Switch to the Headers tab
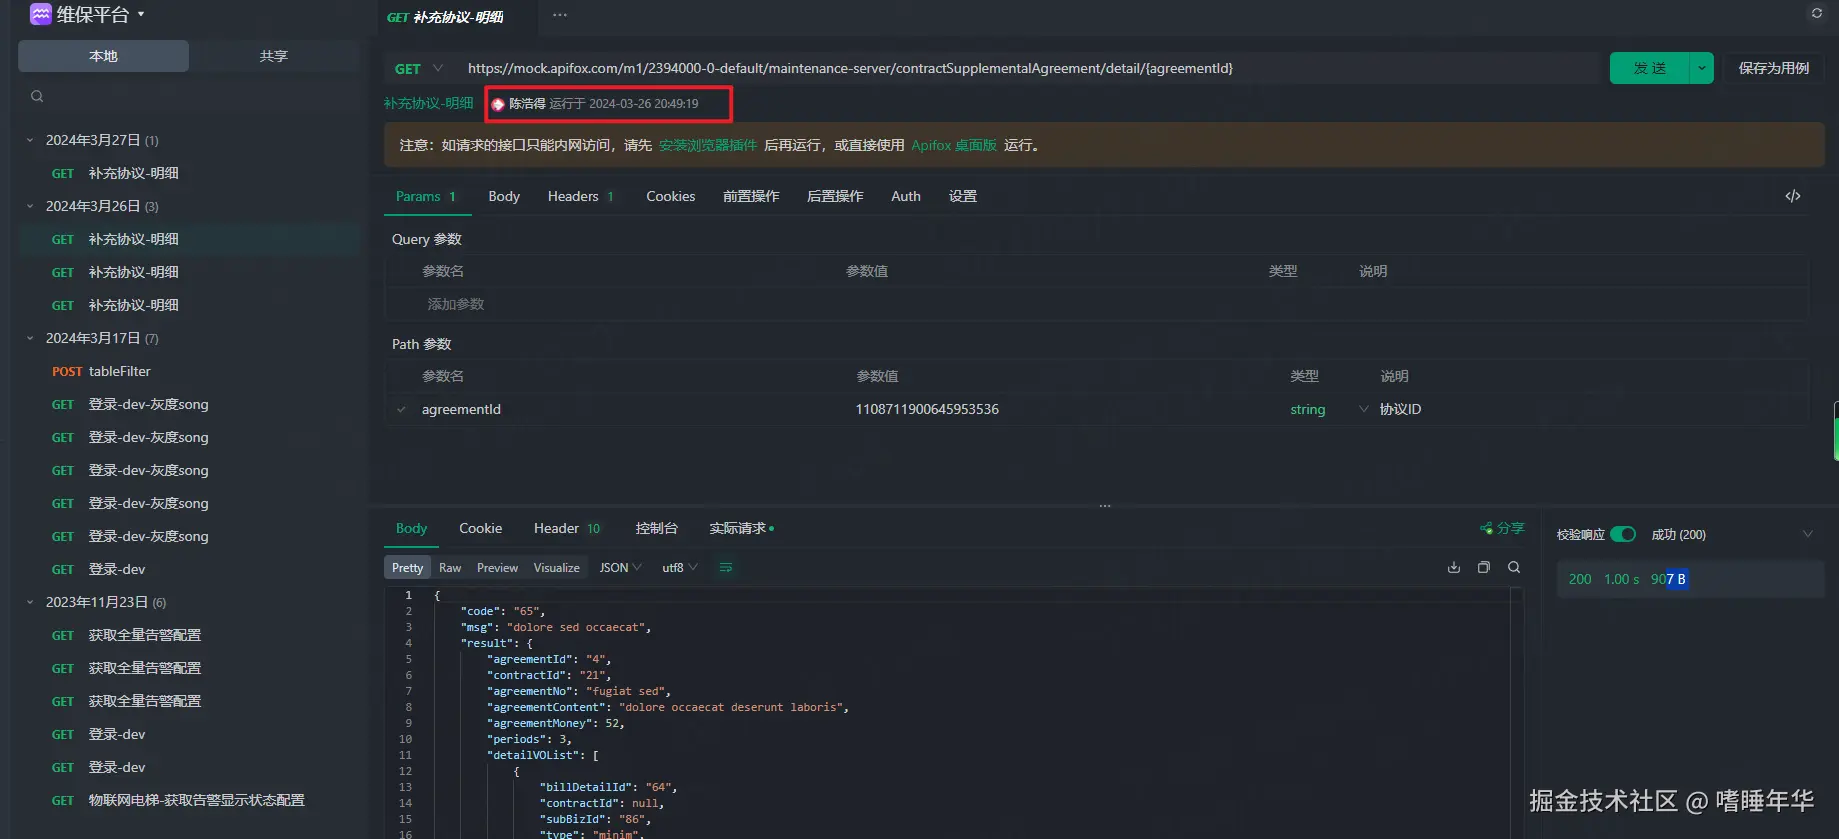The width and height of the screenshot is (1839, 839). 580,196
